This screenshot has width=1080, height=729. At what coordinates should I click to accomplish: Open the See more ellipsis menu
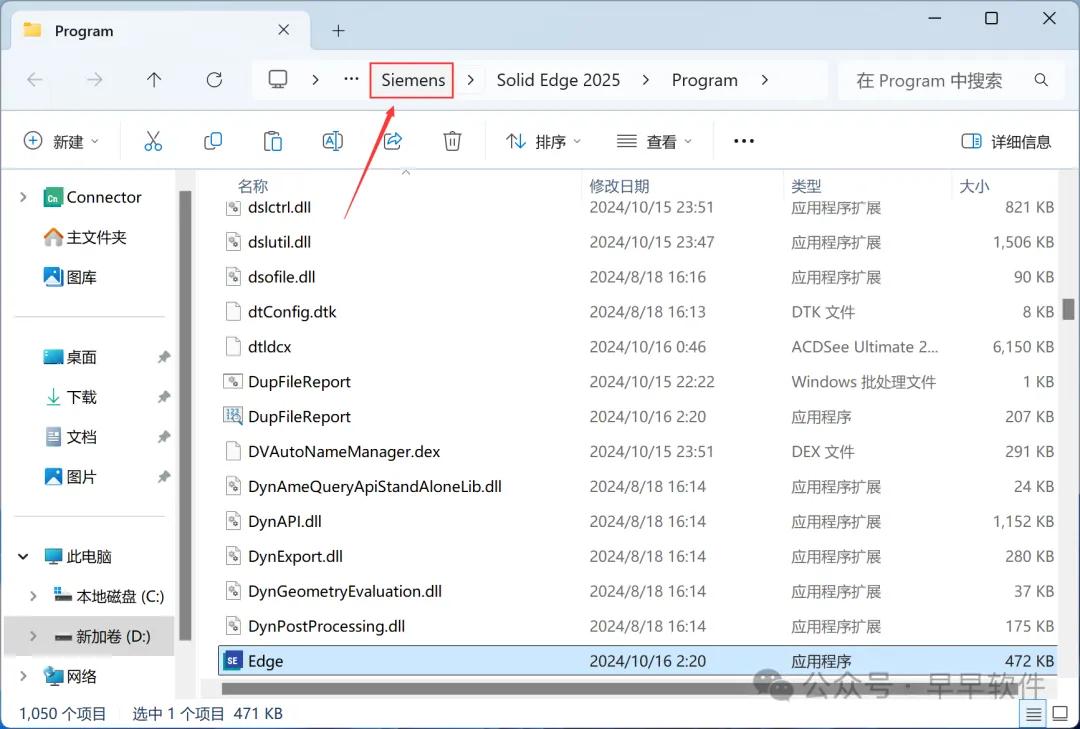point(744,141)
